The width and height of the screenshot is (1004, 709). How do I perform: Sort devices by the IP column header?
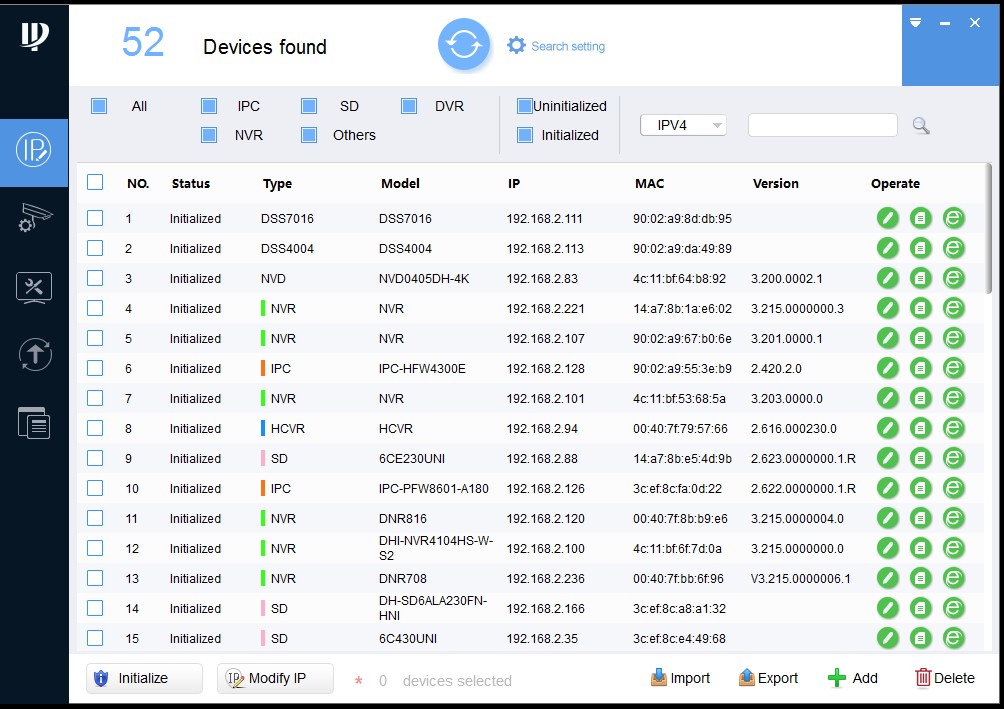tap(514, 184)
